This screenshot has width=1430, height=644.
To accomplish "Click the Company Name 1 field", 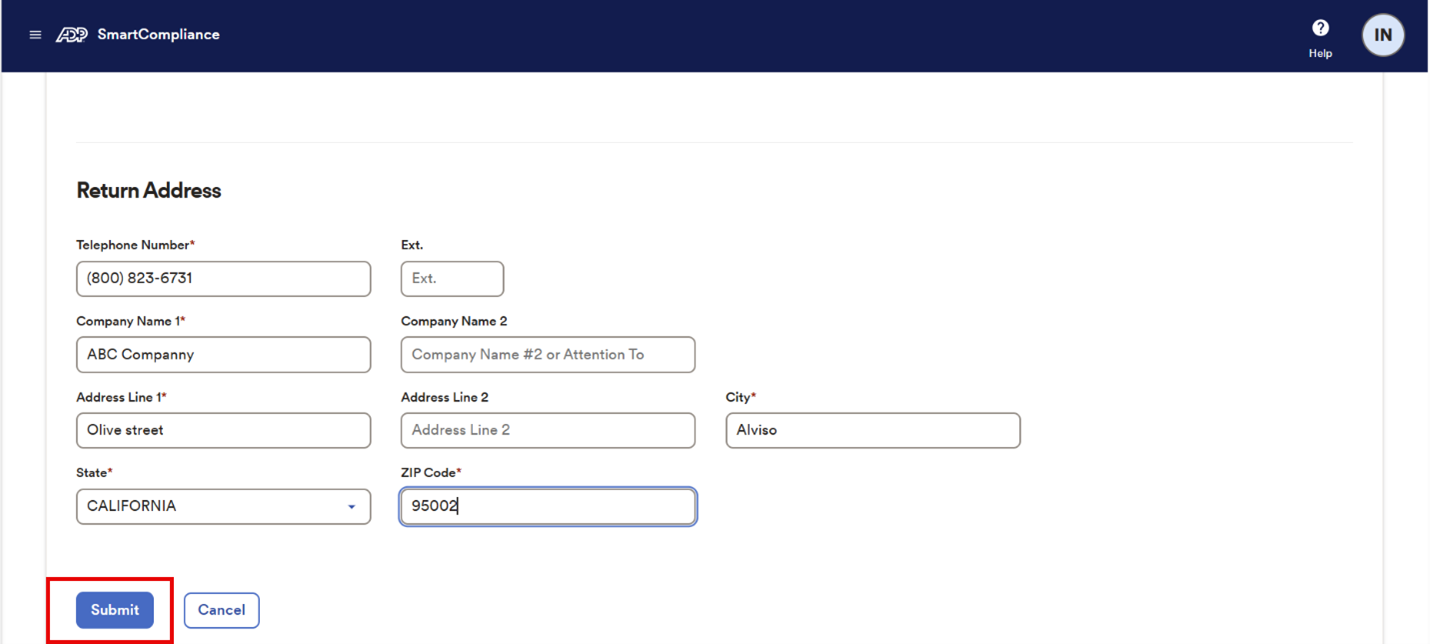I will [223, 355].
